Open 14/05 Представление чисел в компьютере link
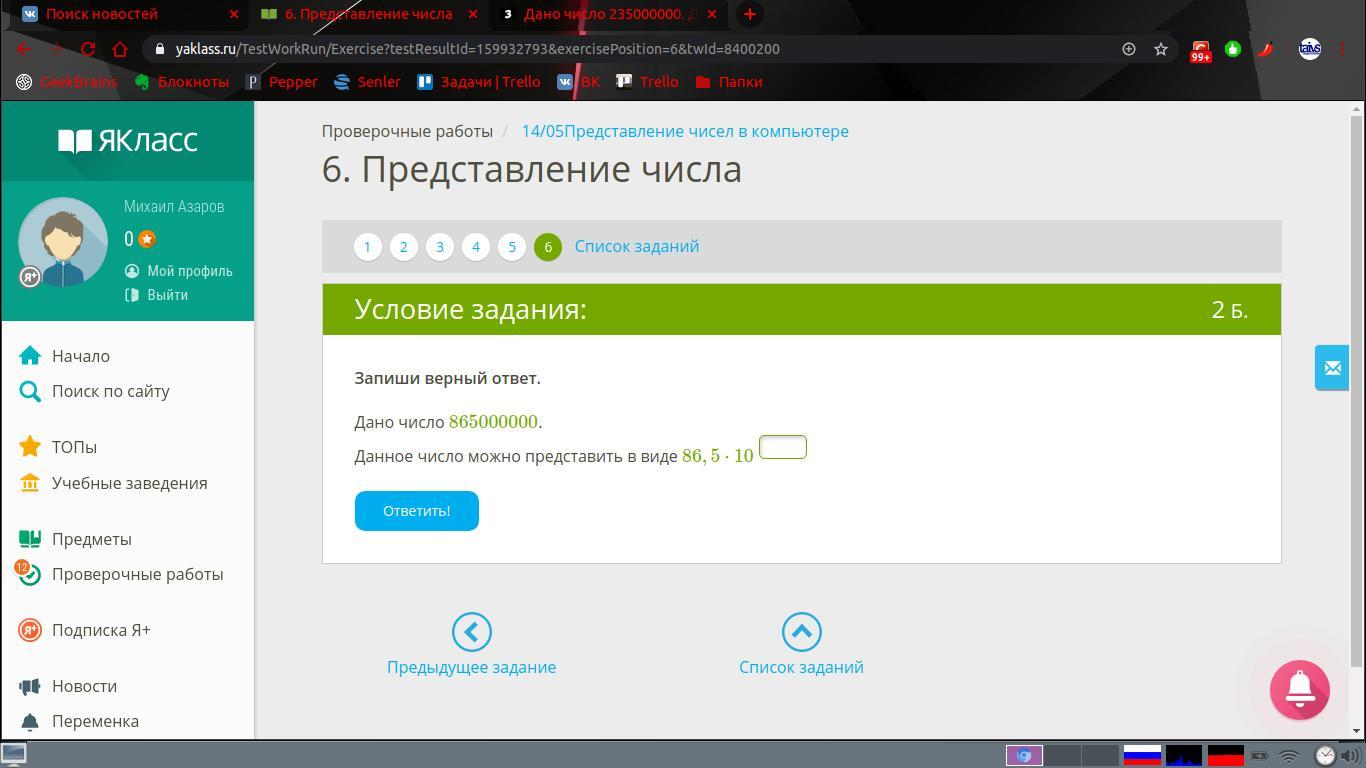The height and width of the screenshot is (768, 1366). click(685, 131)
